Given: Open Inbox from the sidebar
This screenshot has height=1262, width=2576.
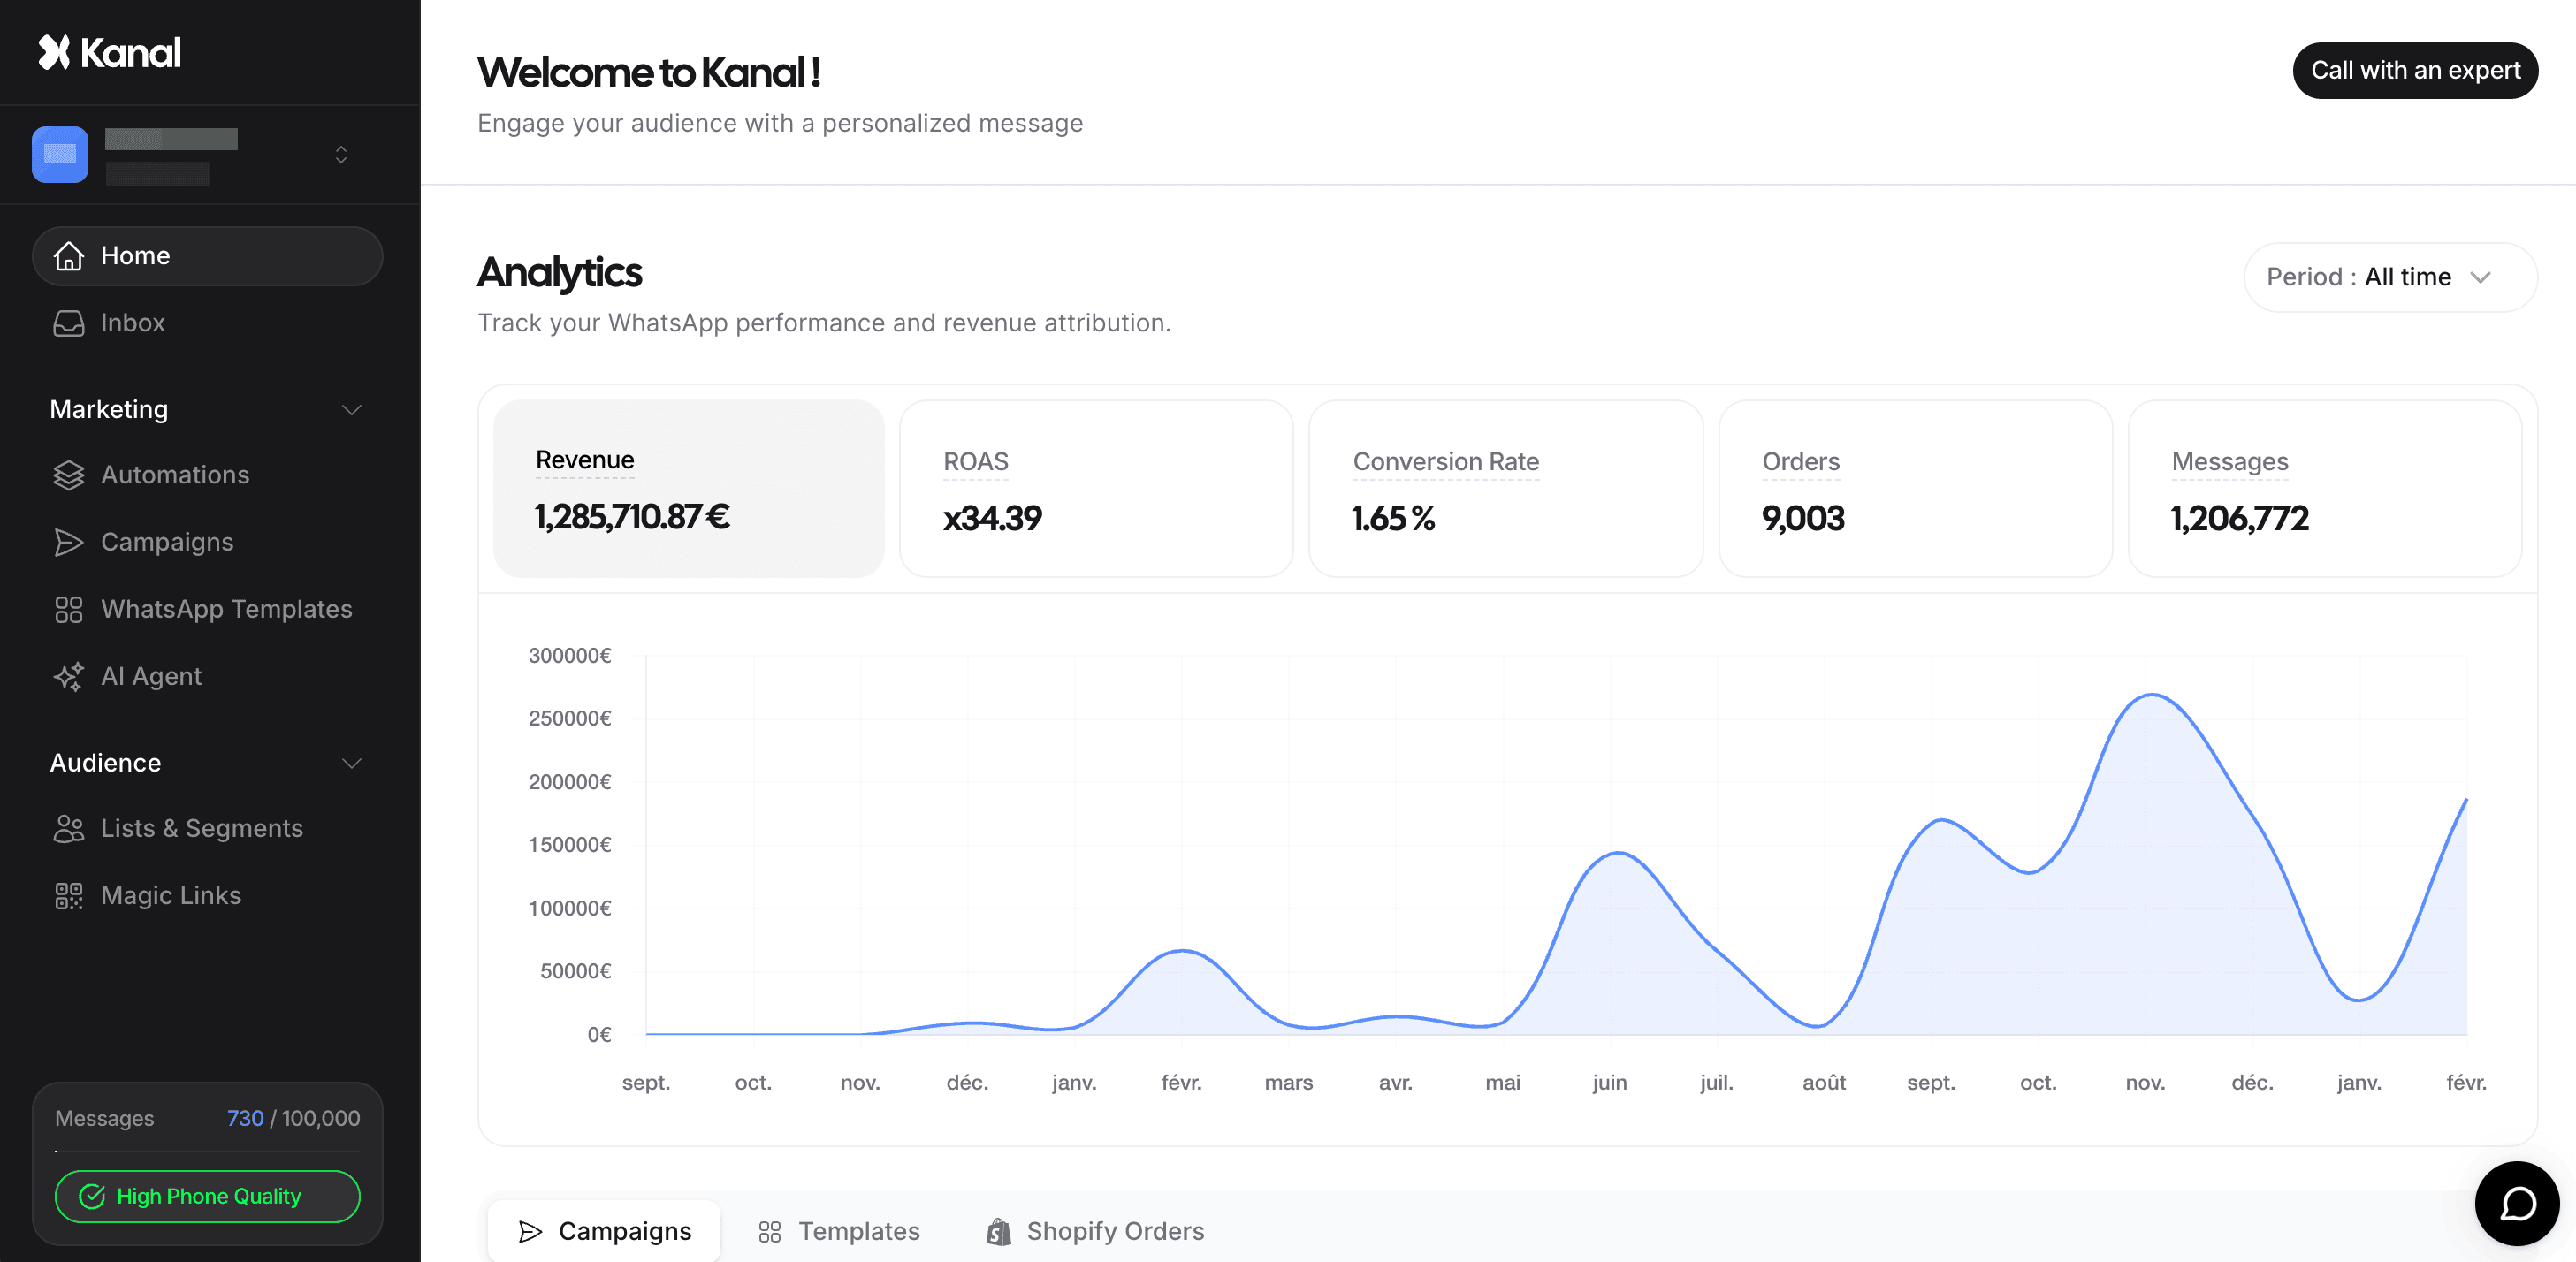Looking at the screenshot, I should click(132, 323).
